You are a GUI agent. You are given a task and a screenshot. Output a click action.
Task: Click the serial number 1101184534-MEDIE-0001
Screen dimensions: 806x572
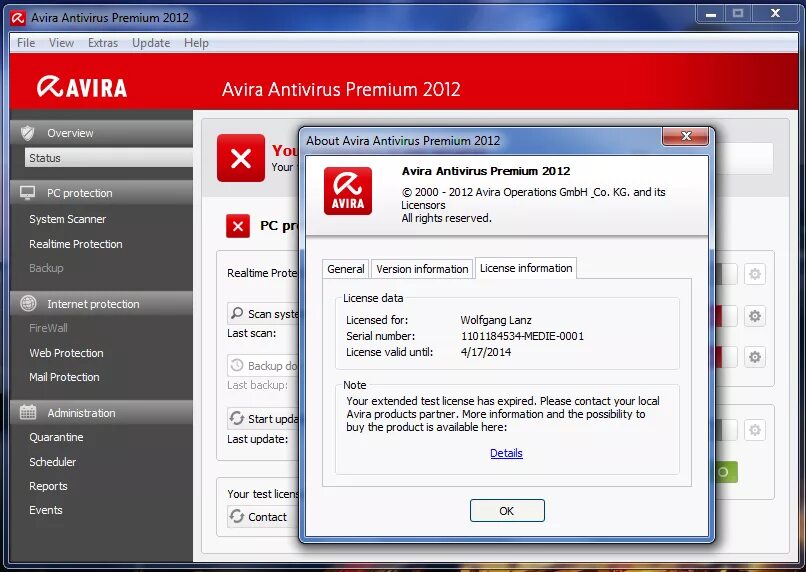pos(522,336)
